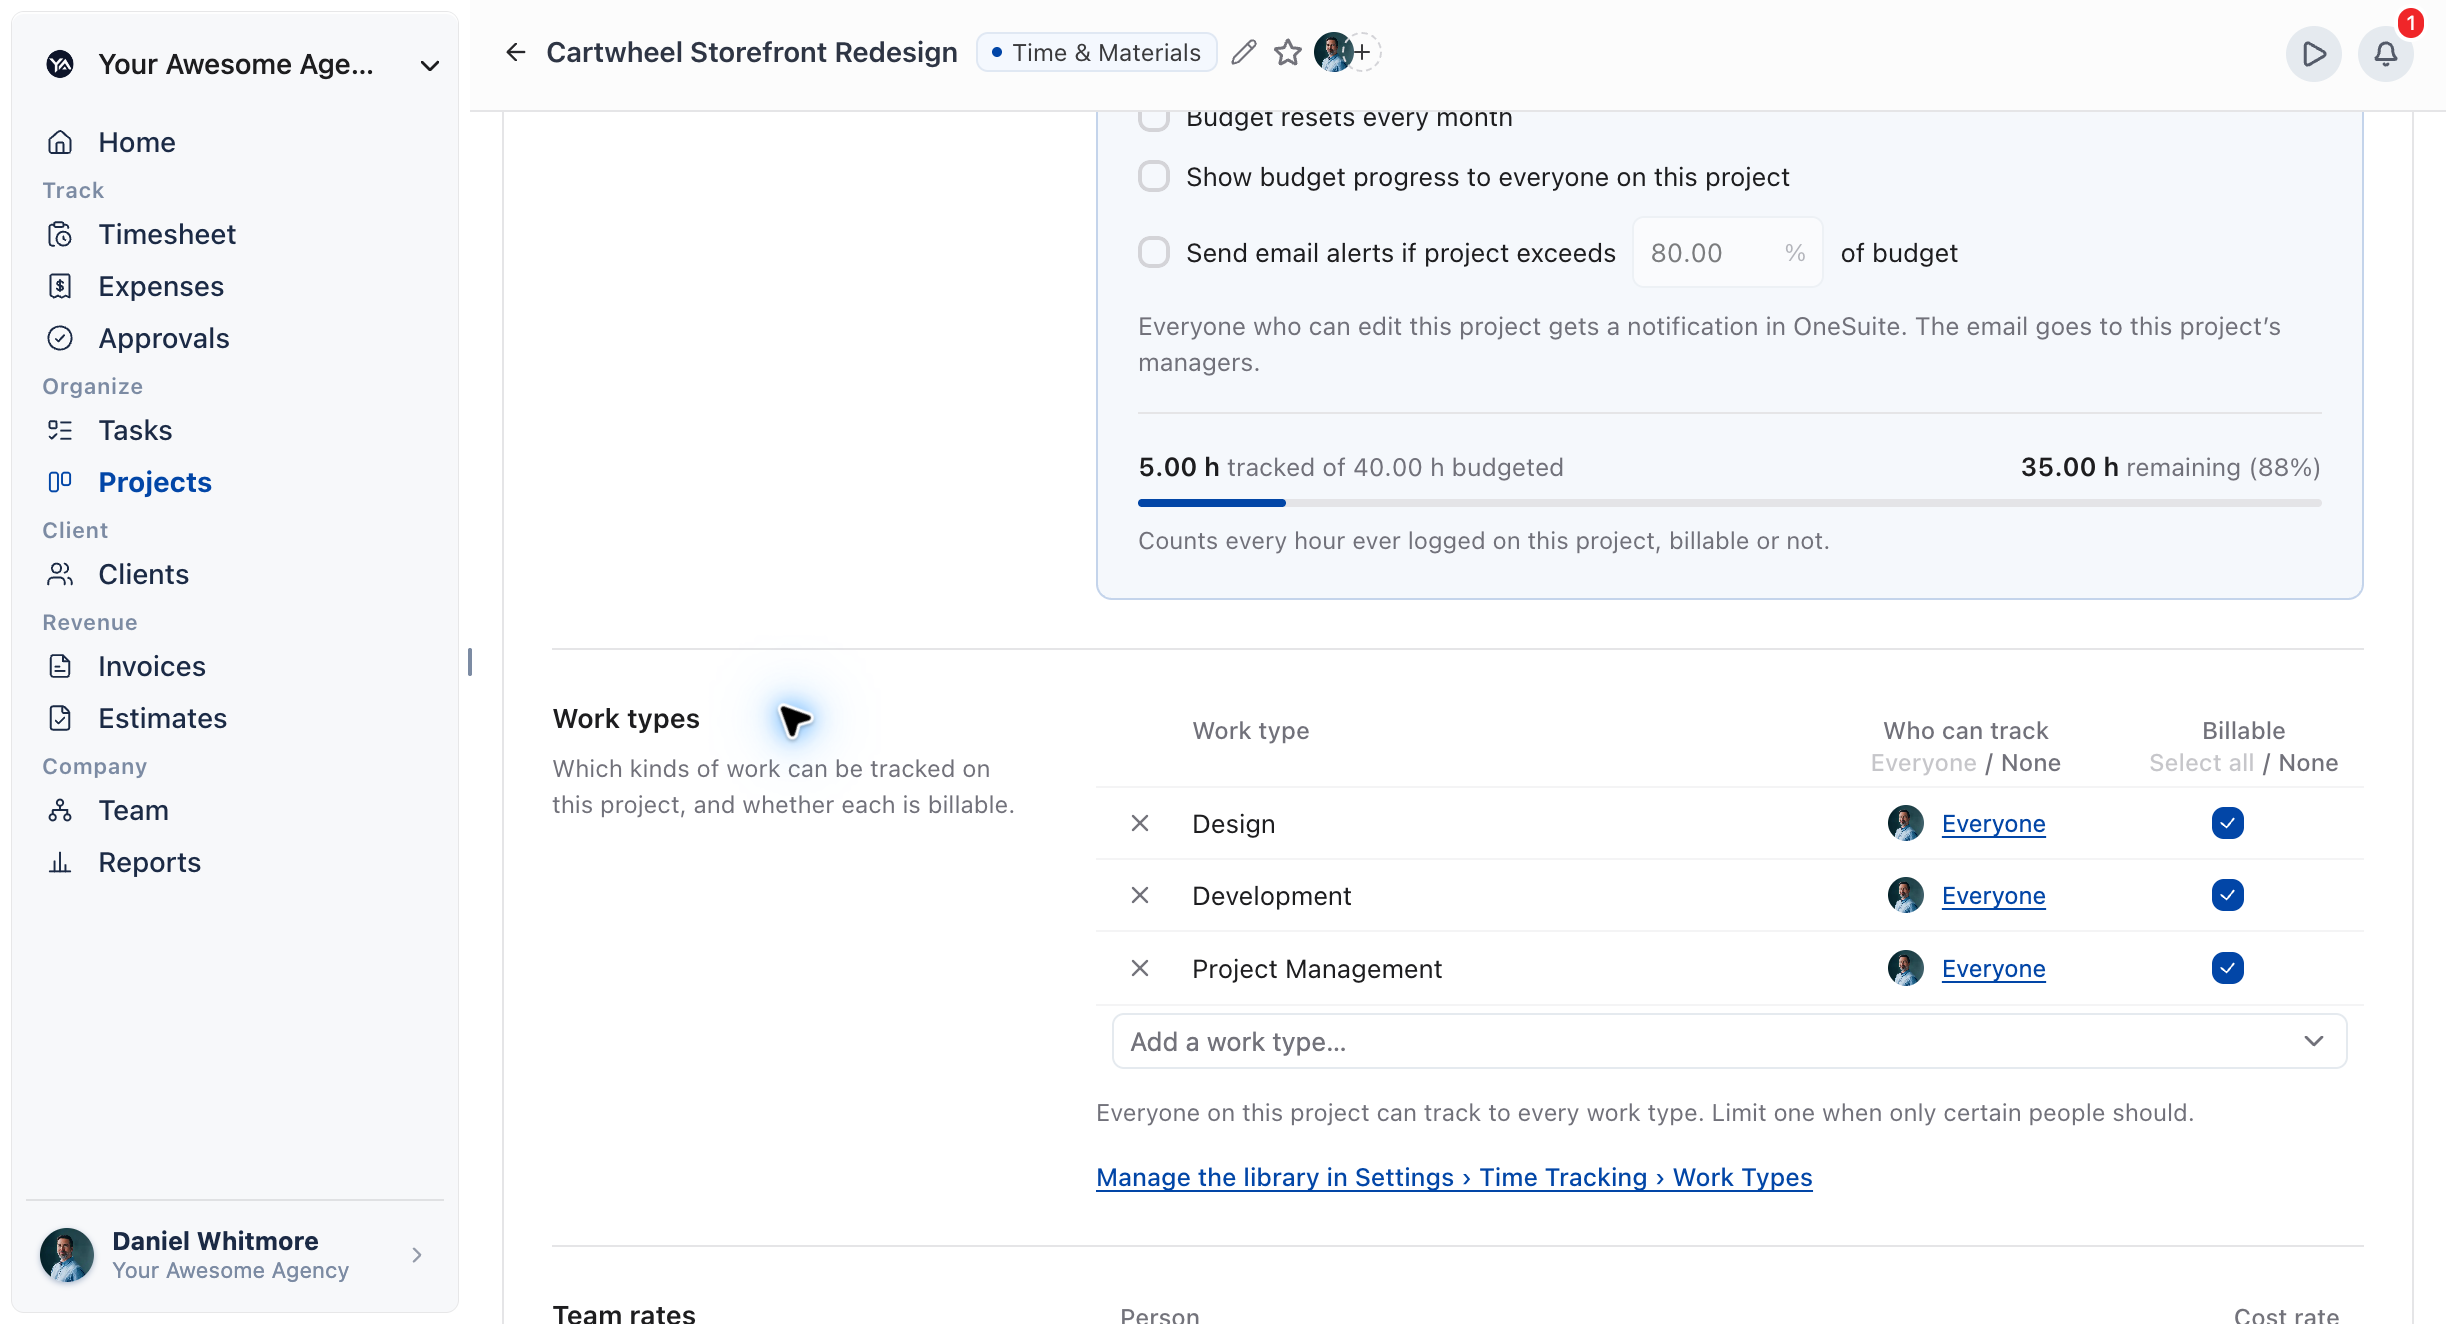Edit project name with the pencil icon
Image resolution: width=2446 pixels, height=1324 pixels.
point(1243,52)
